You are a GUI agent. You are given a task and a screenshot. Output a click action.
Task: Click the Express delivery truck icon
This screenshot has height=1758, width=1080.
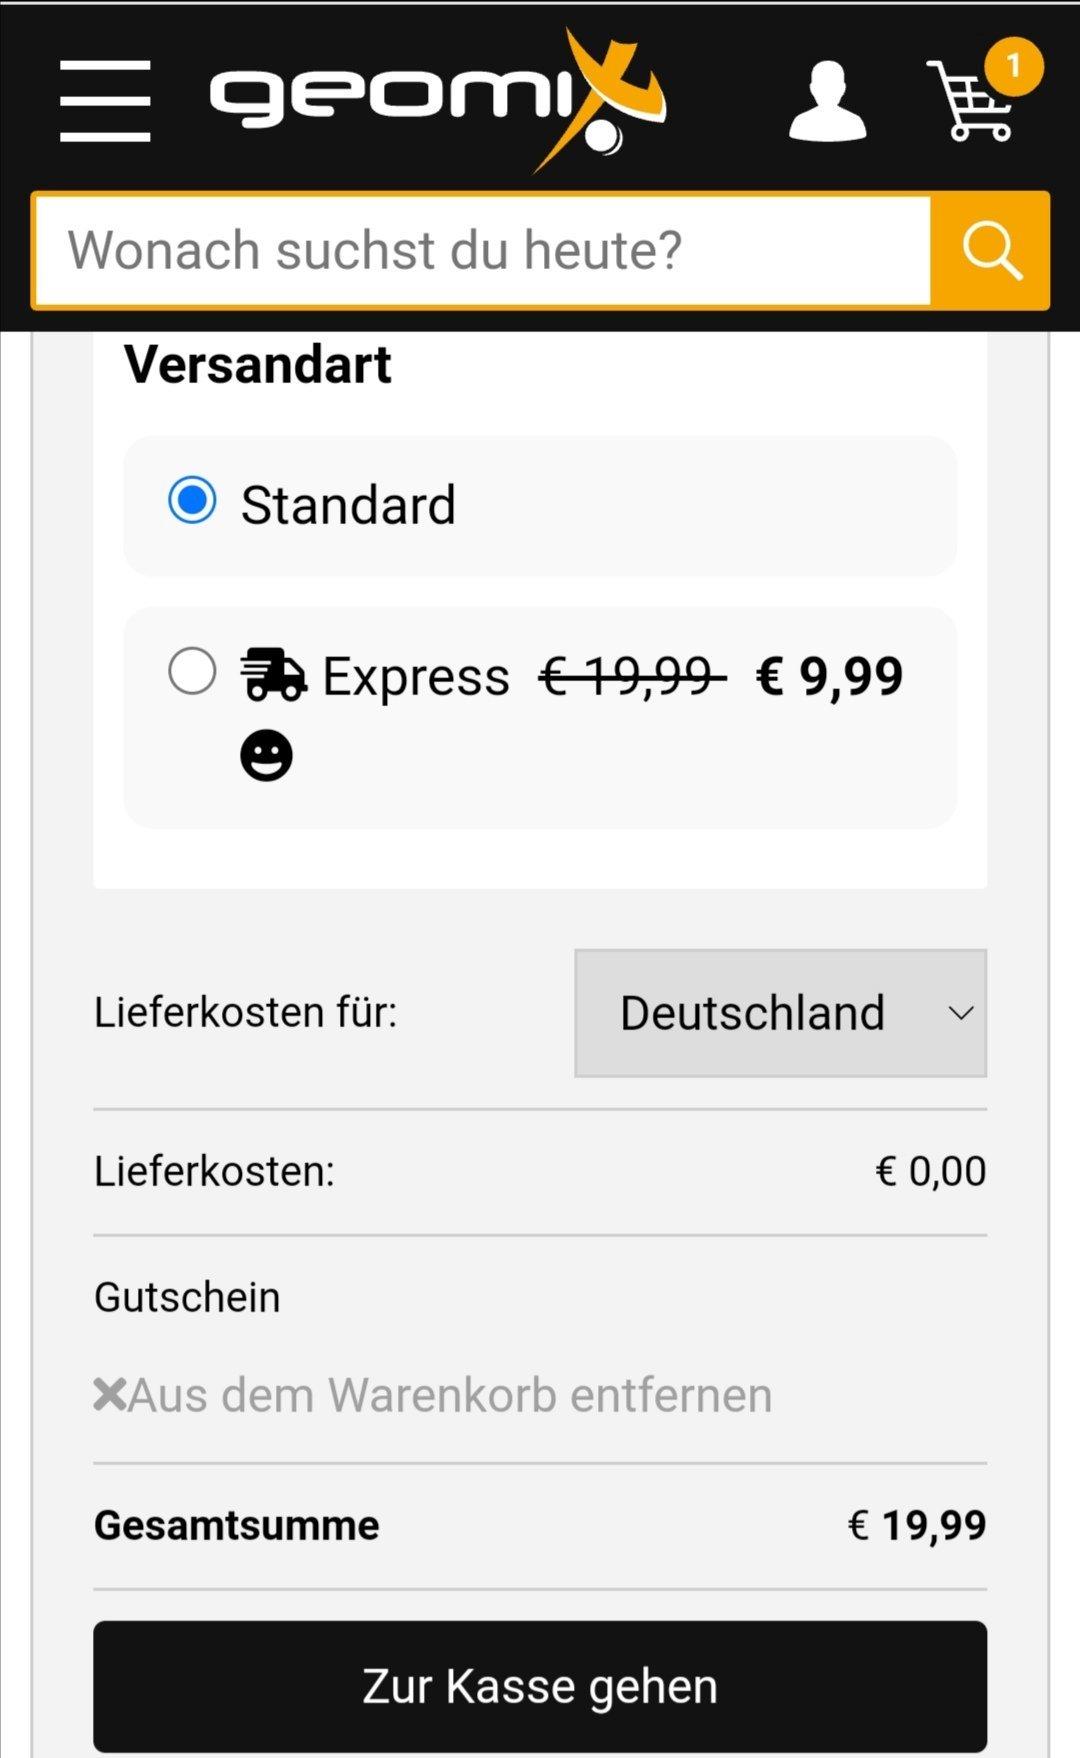pos(273,674)
